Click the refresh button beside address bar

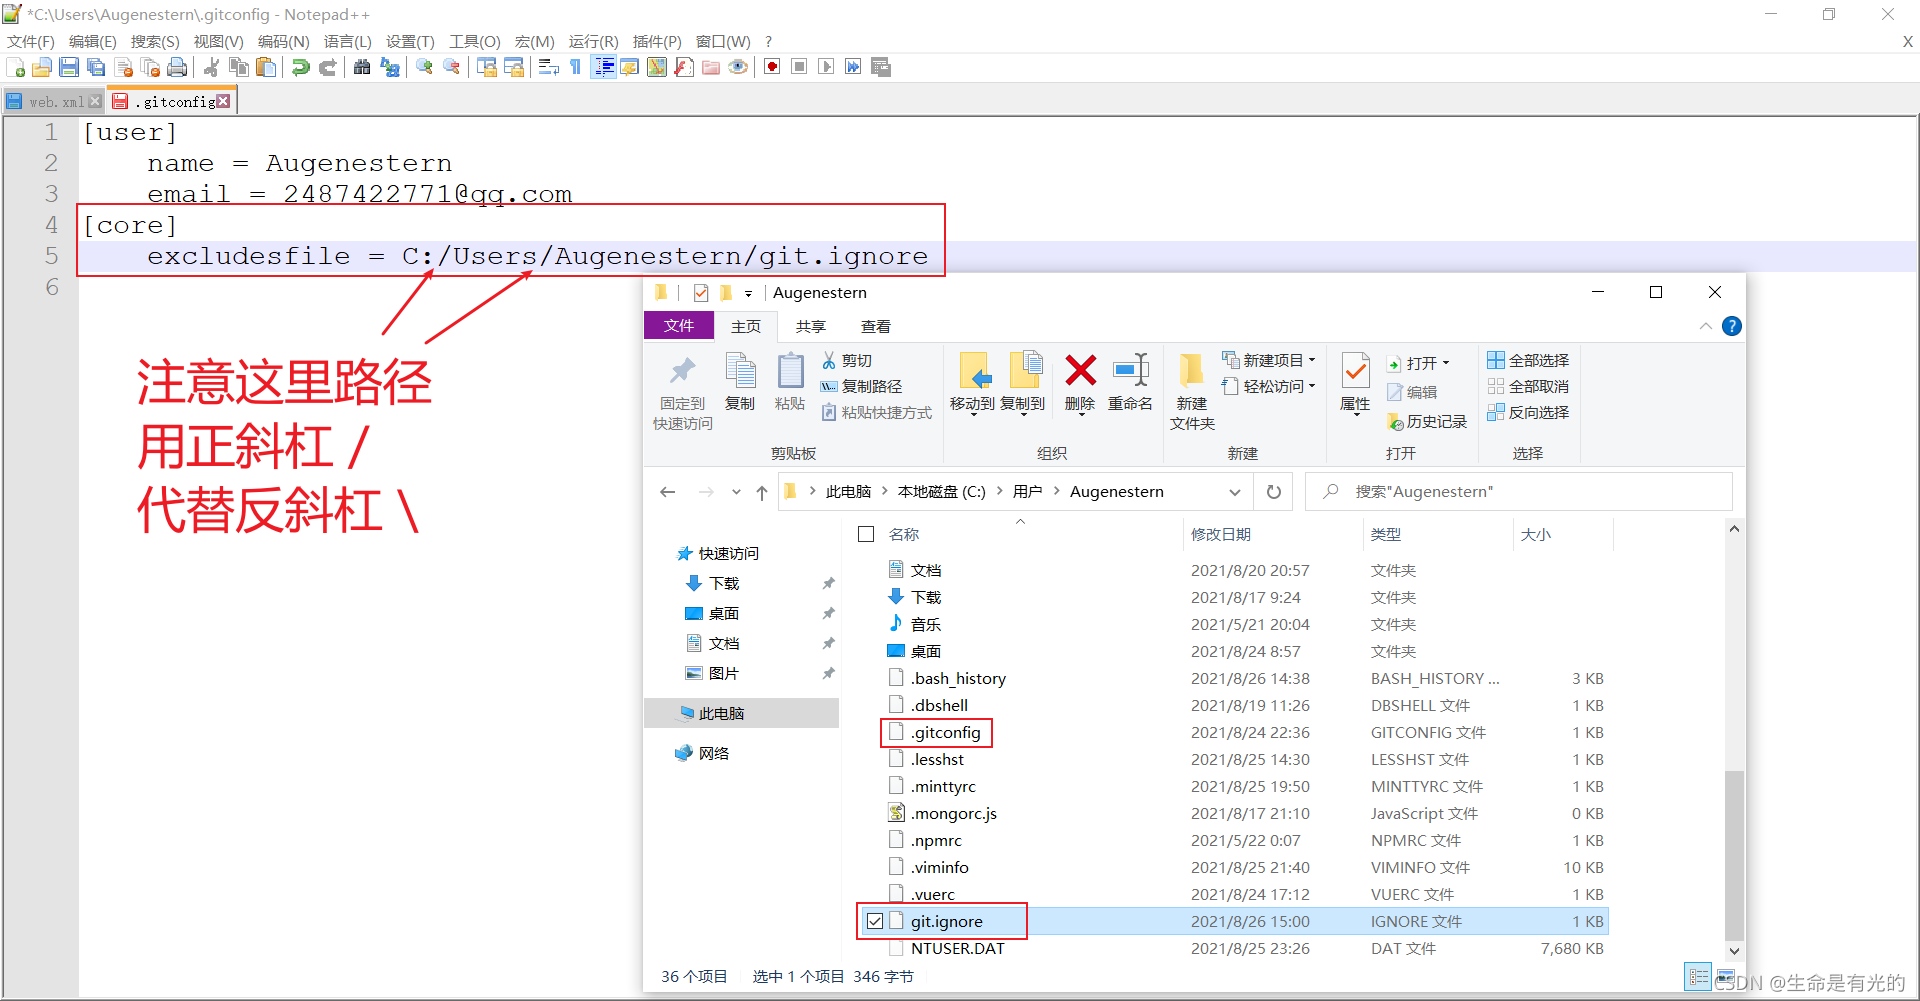[x=1274, y=492]
